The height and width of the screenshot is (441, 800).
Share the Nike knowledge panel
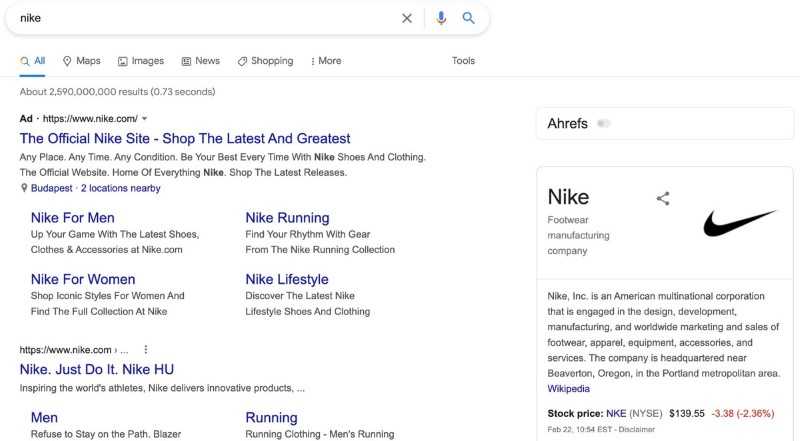coord(663,198)
